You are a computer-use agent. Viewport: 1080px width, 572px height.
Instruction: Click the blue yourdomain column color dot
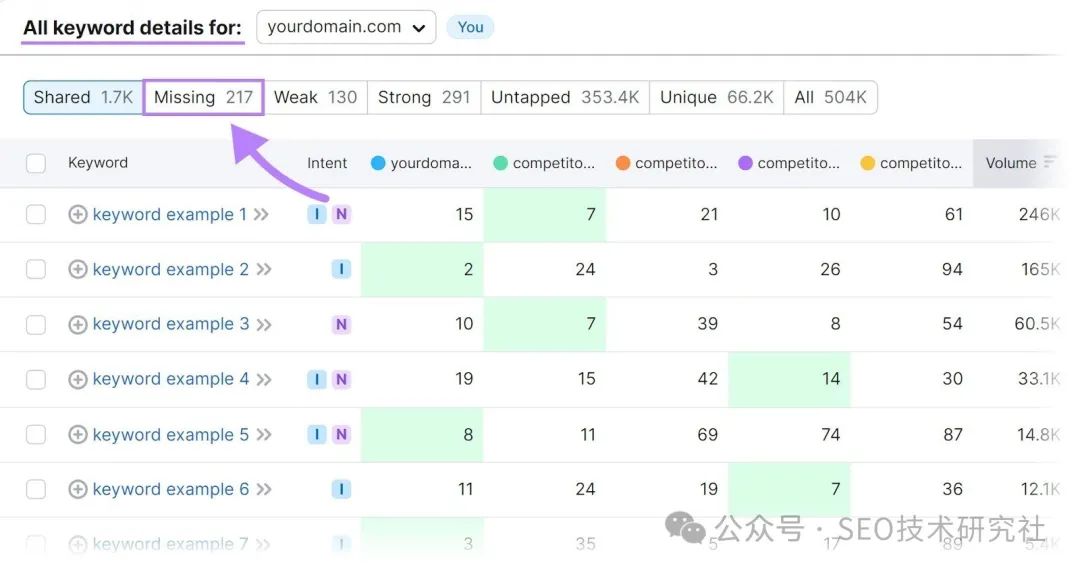[378, 163]
